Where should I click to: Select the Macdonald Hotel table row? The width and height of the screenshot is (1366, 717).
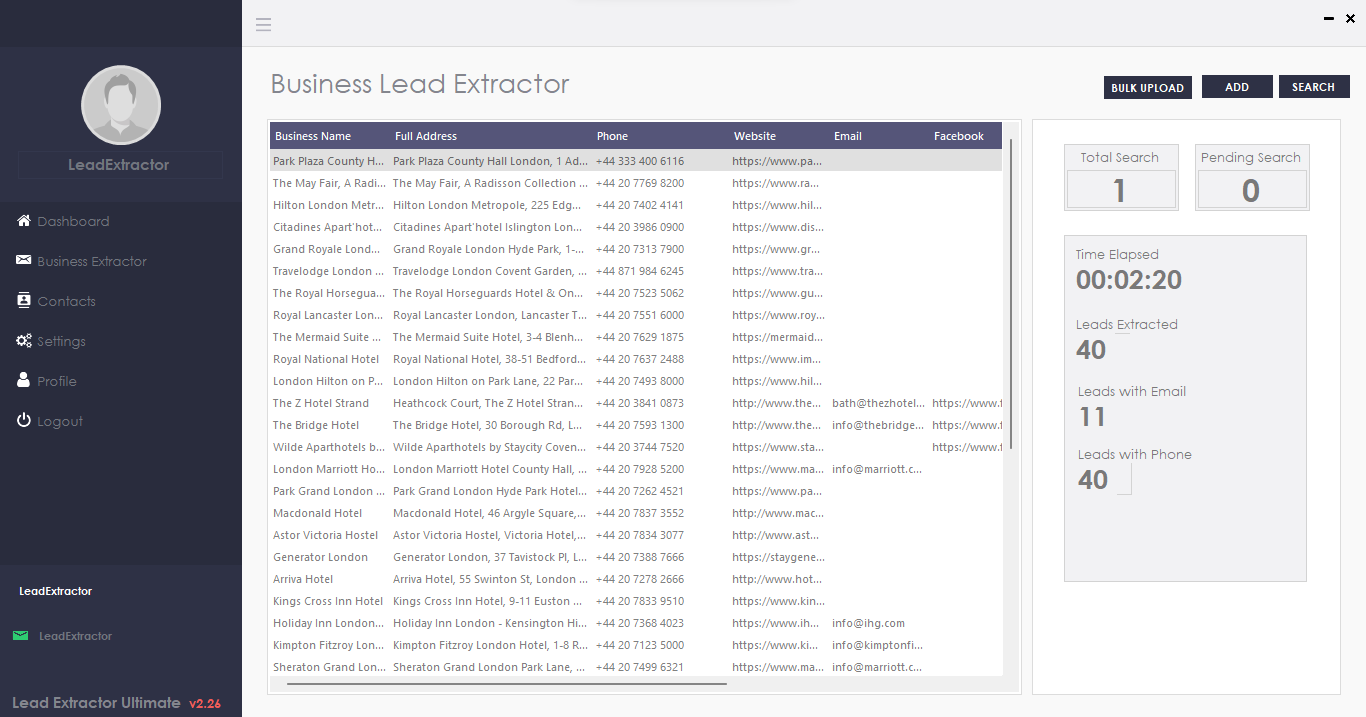tap(450, 512)
